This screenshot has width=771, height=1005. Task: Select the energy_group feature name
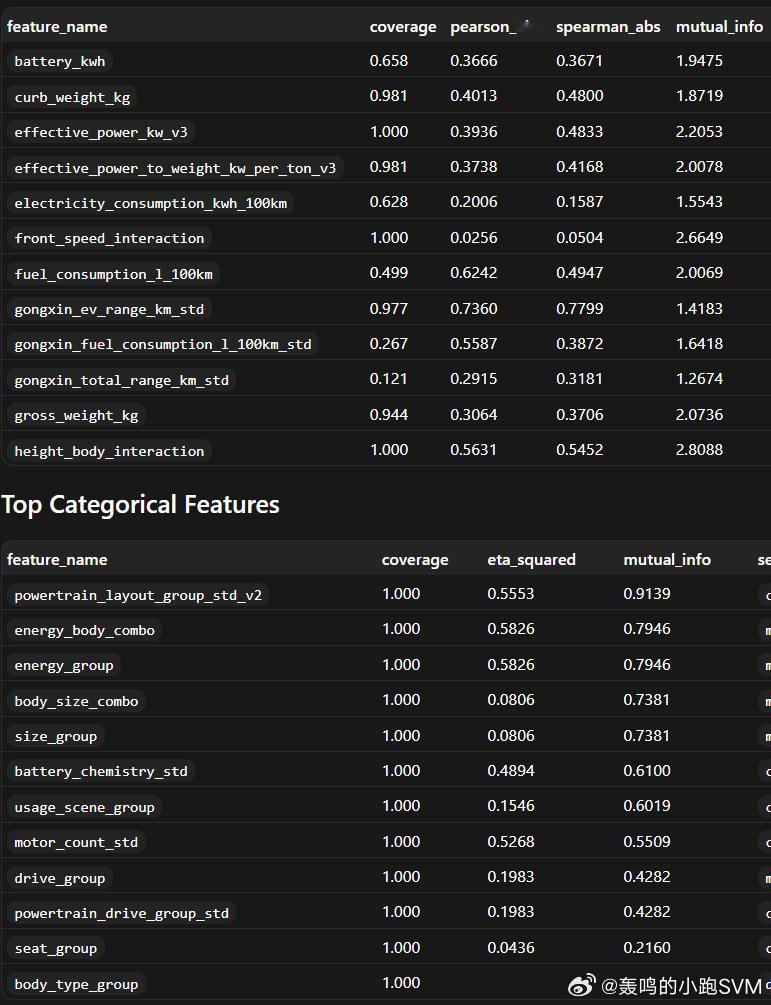(64, 666)
